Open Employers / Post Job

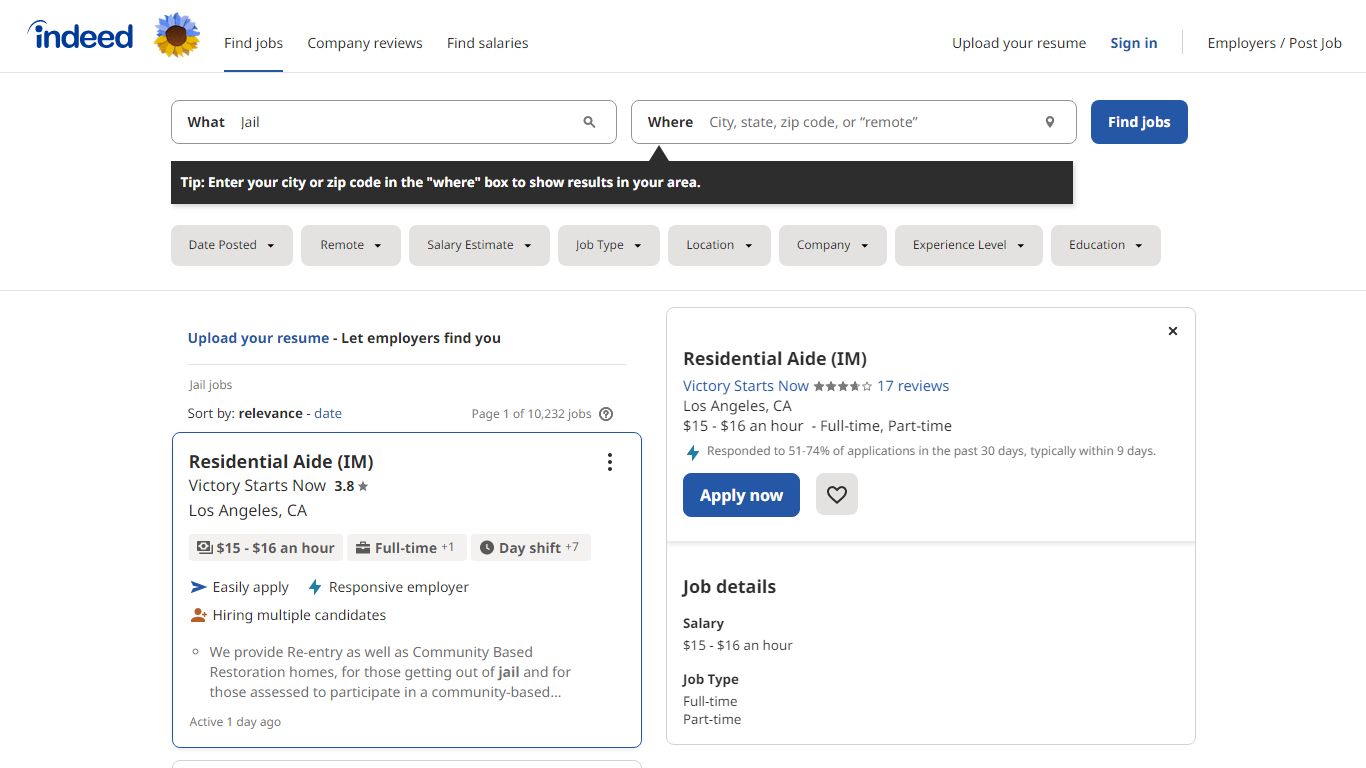pos(1275,43)
